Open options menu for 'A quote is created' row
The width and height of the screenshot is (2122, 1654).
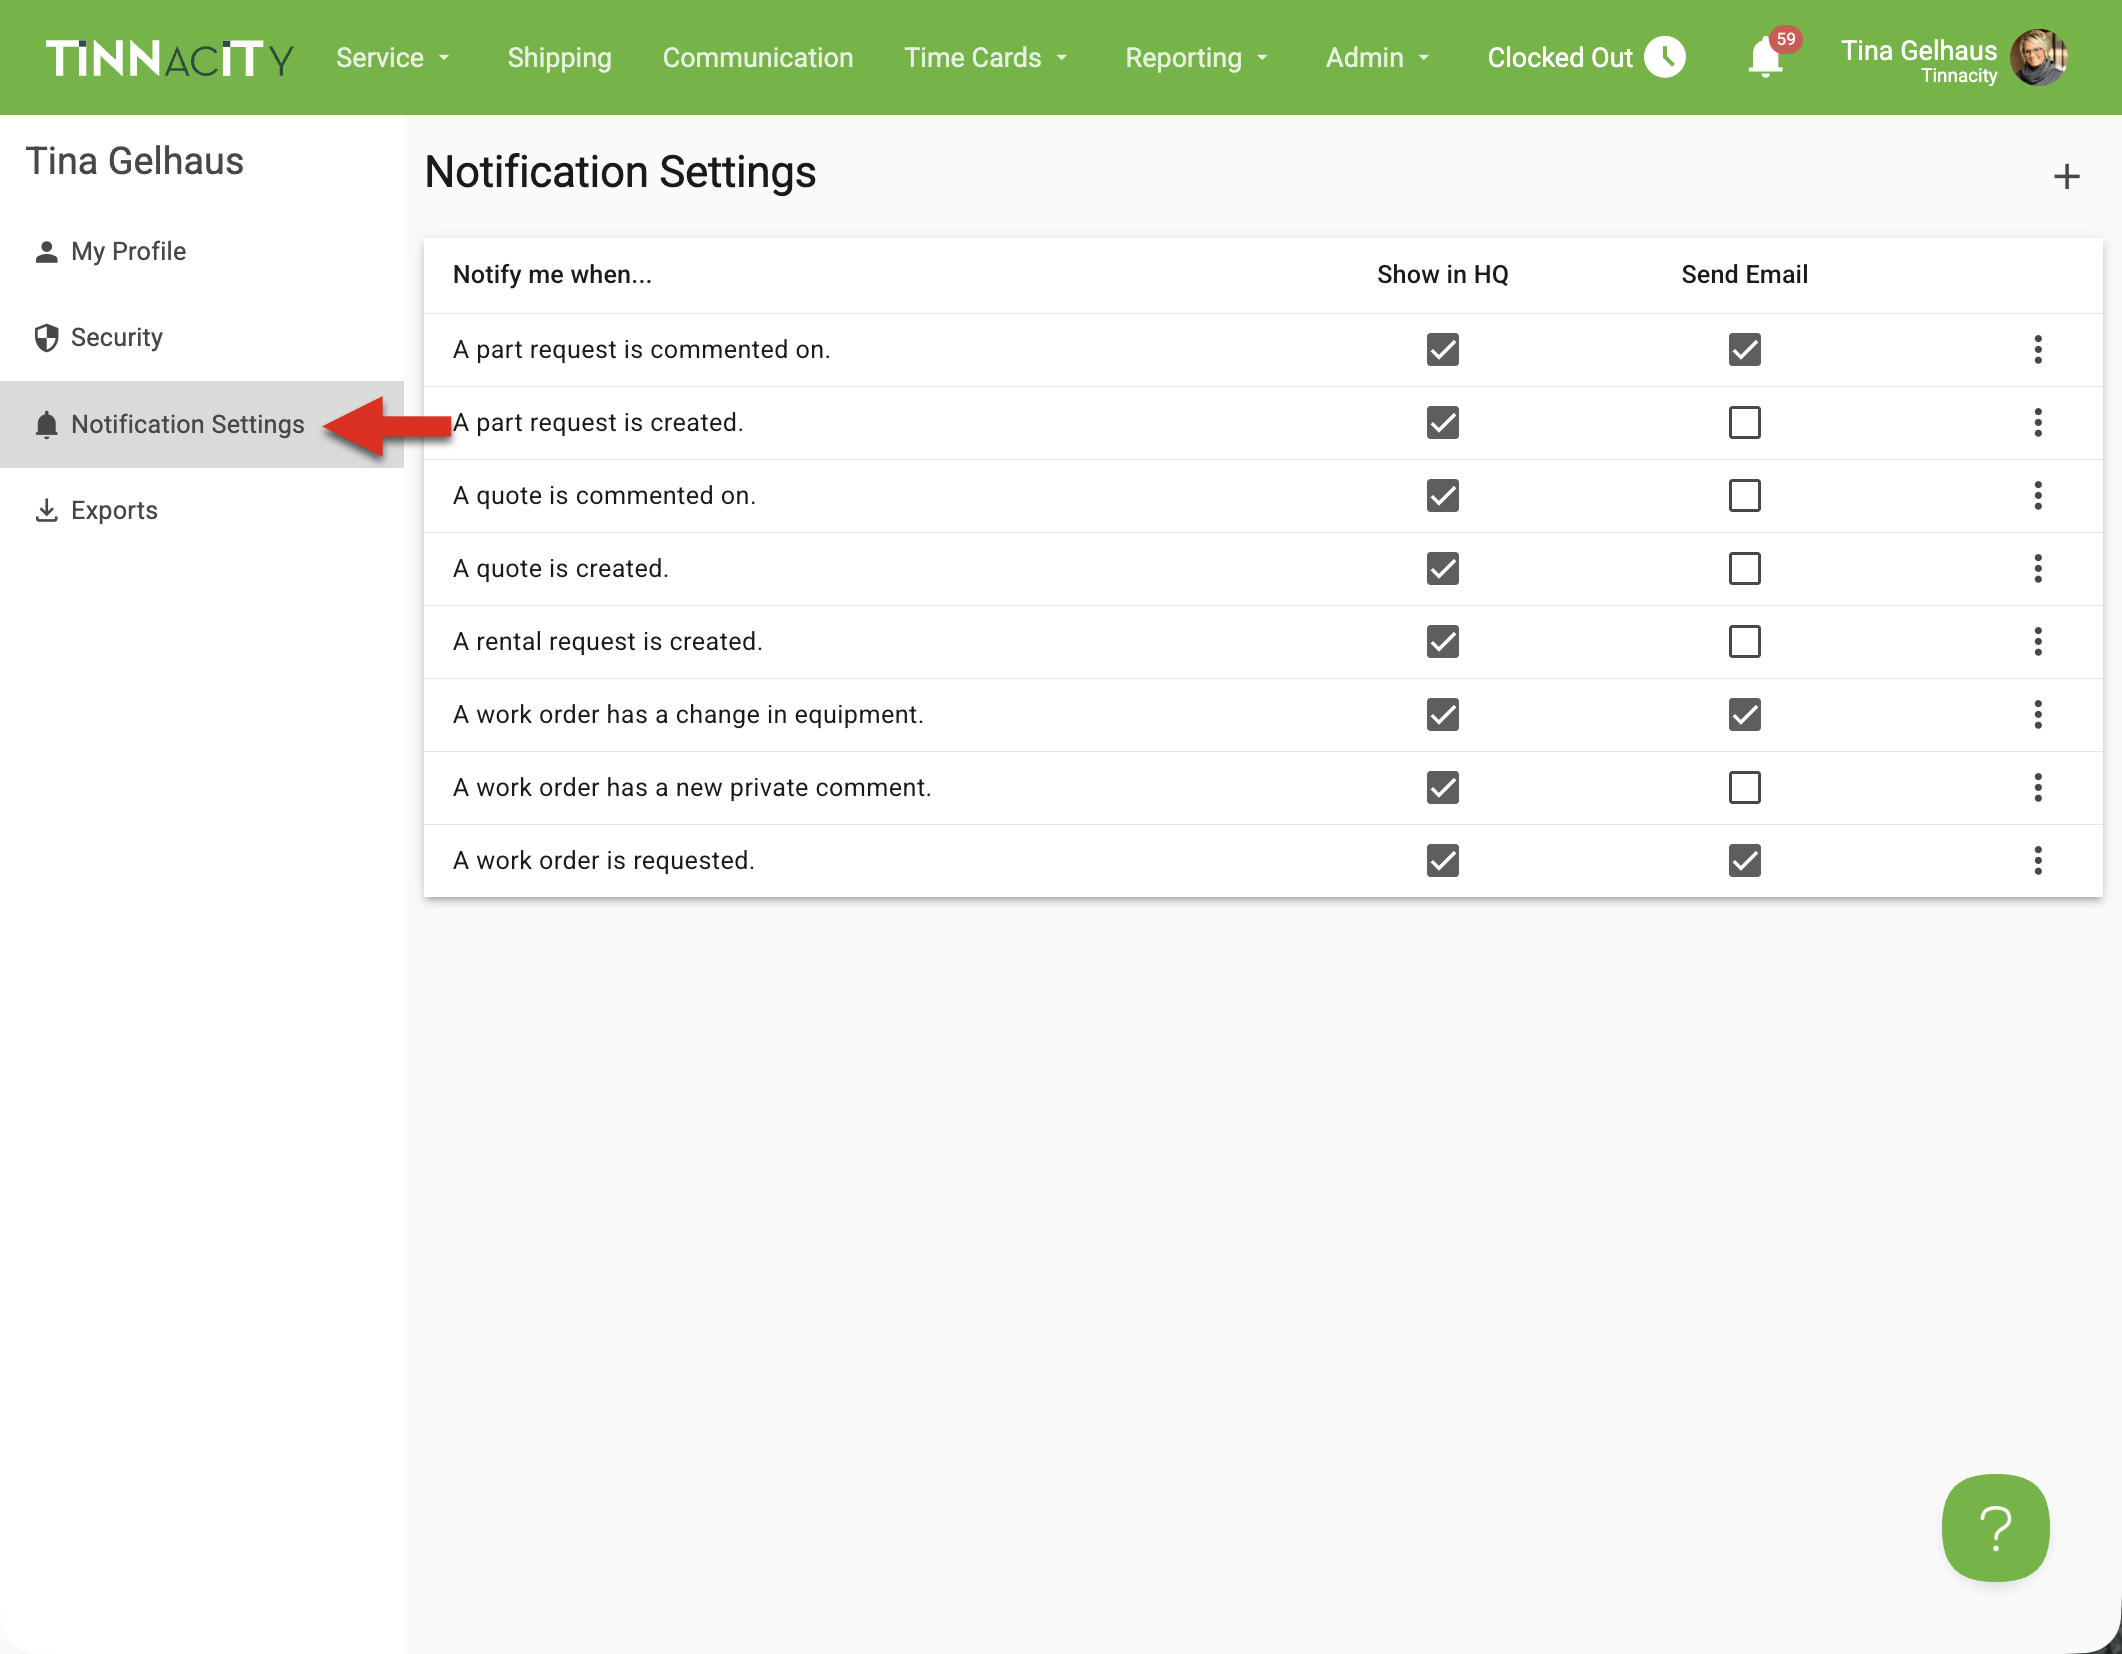[x=2037, y=569]
